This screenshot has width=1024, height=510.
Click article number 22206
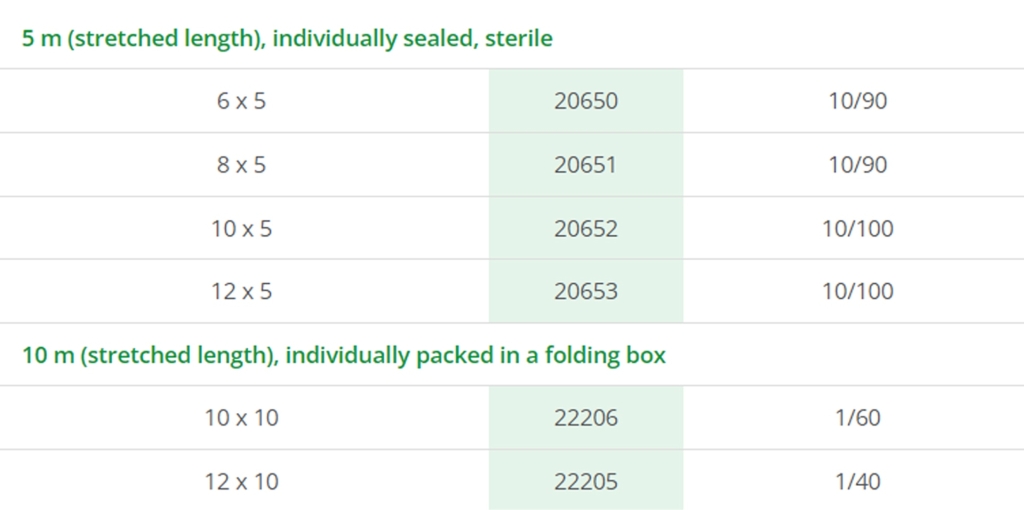[586, 418]
